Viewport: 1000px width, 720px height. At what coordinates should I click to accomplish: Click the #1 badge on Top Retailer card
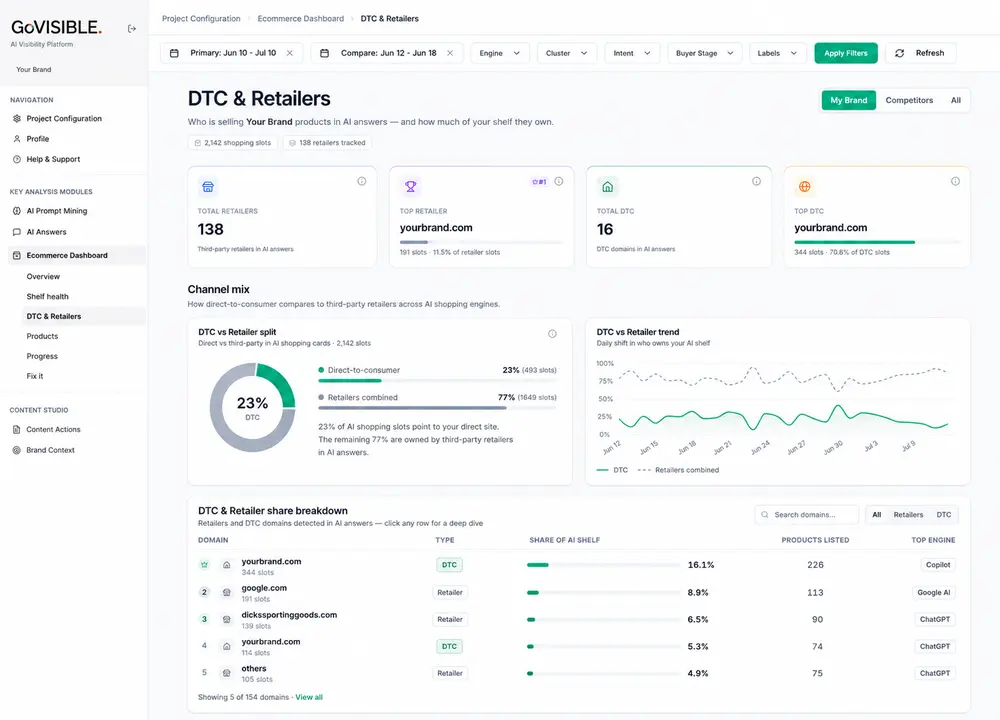pyautogui.click(x=540, y=182)
